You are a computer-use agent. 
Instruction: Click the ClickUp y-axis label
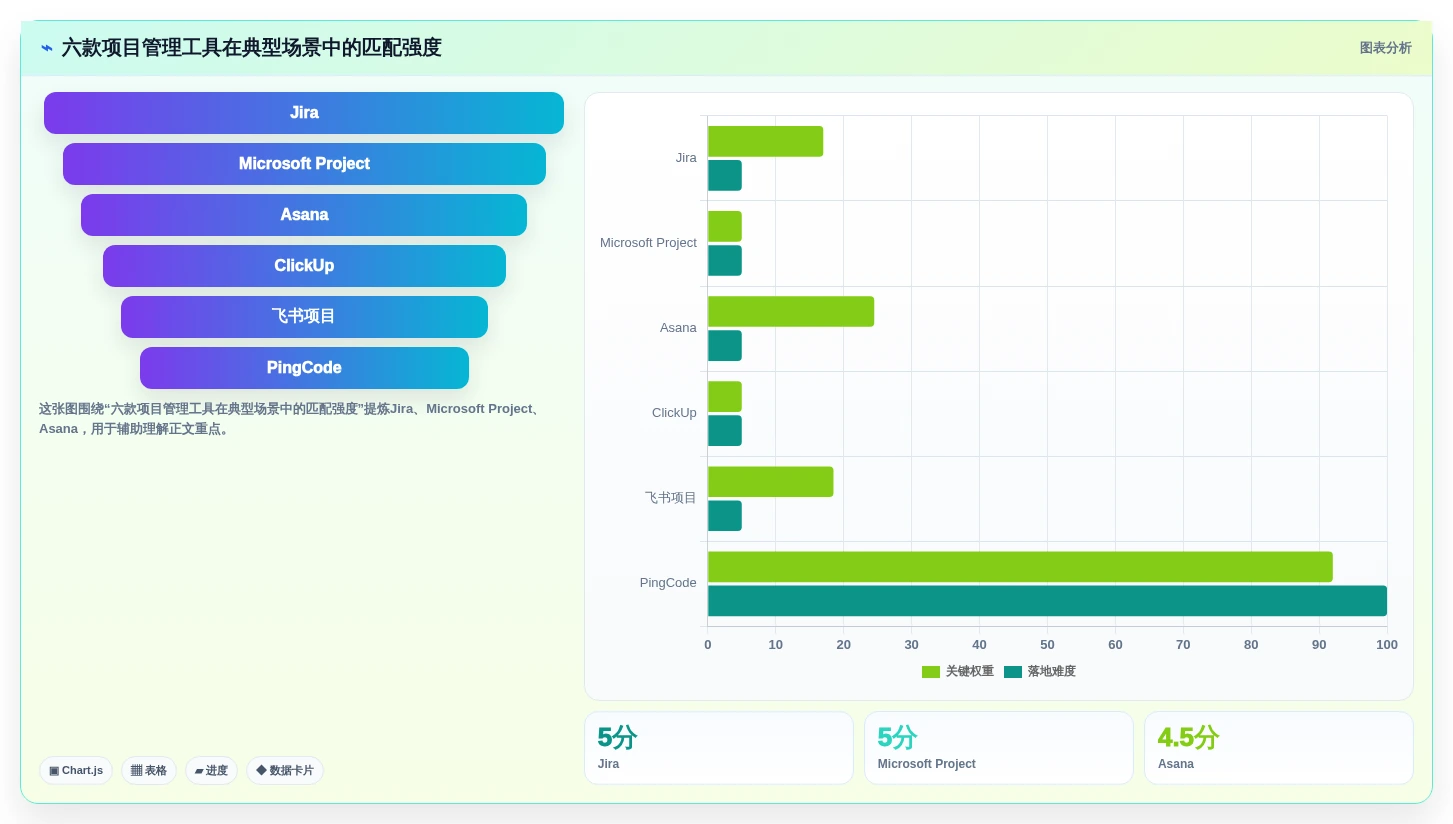point(674,413)
